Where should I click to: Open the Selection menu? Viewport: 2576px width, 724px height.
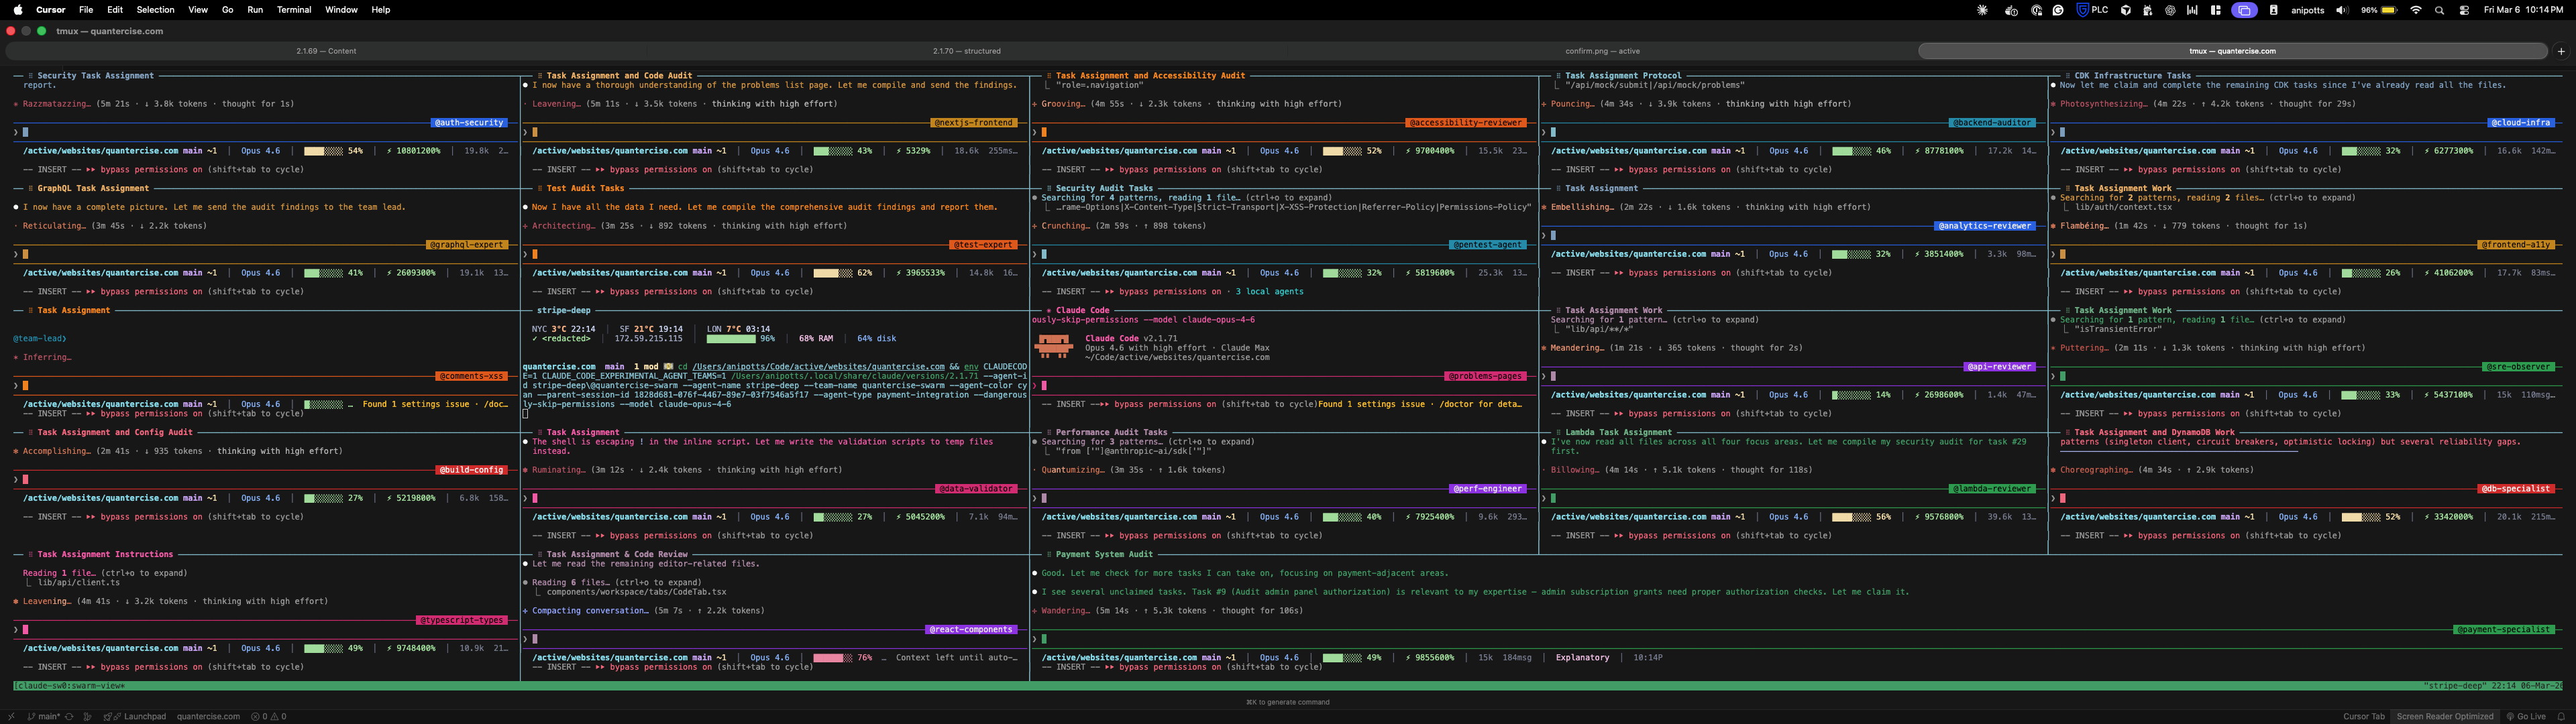point(155,10)
